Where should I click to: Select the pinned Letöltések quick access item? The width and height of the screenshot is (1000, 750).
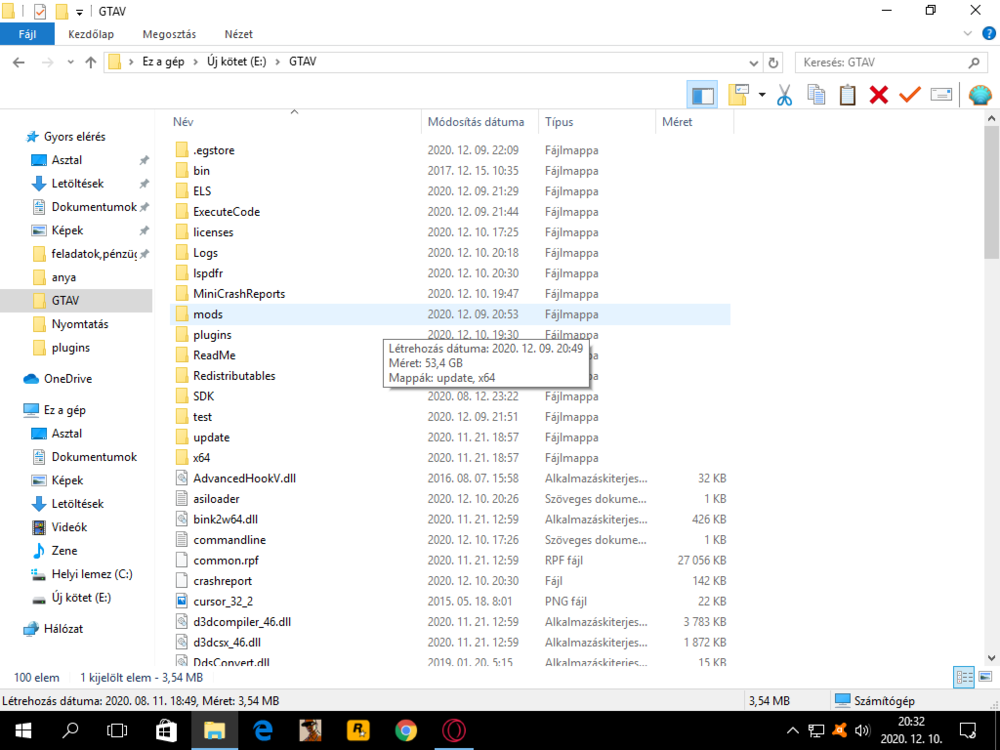(x=77, y=184)
